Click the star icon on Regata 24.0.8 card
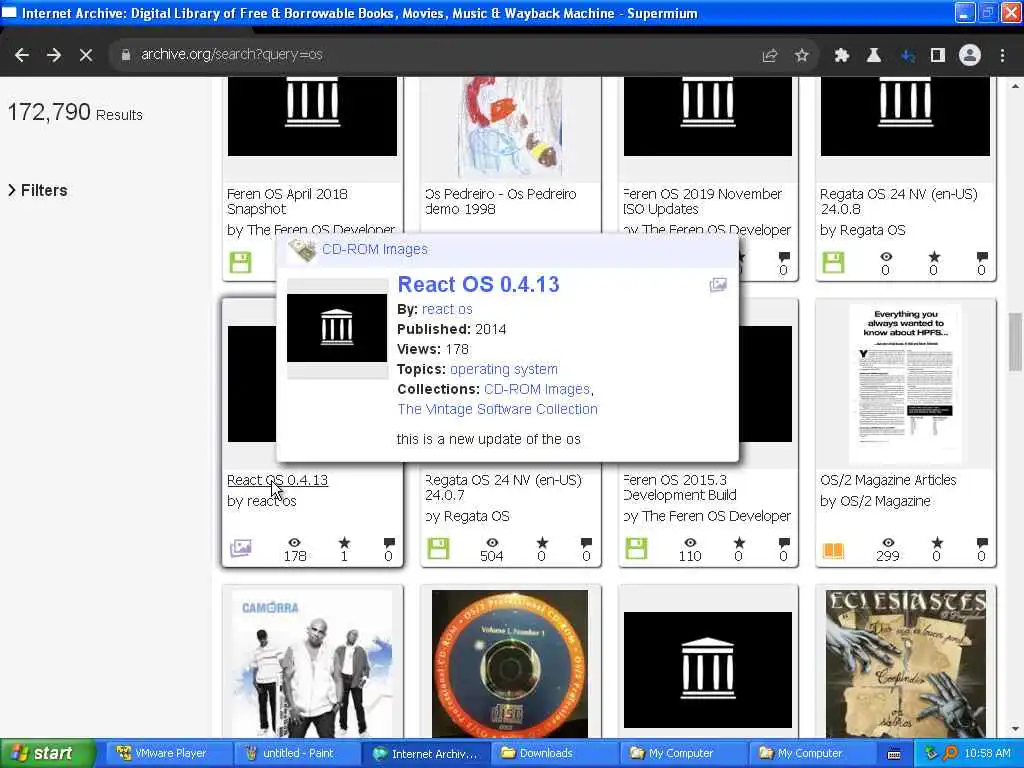Viewport: 1024px width, 768px height. (934, 257)
